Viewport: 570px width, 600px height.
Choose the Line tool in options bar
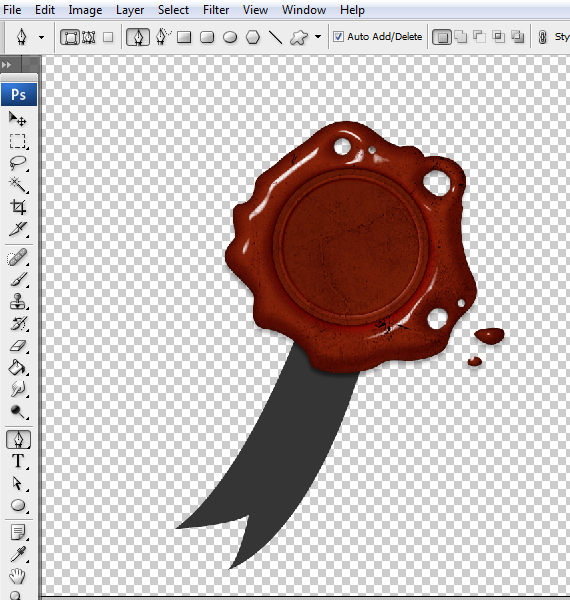pyautogui.click(x=275, y=37)
